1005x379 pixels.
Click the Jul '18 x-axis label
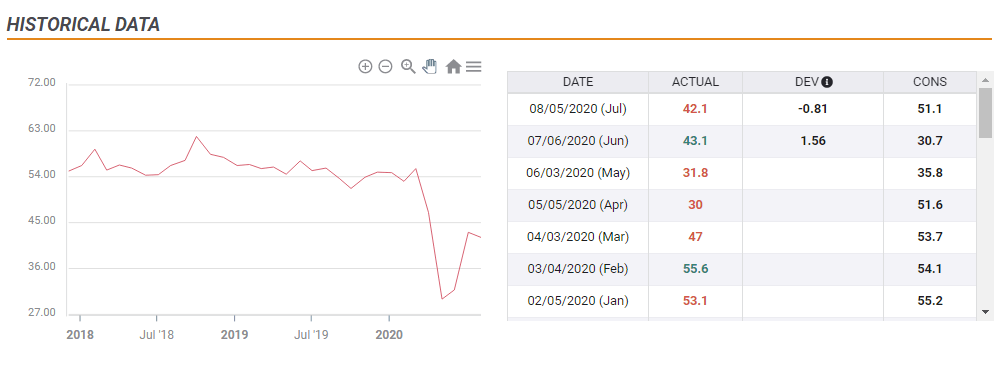156,335
